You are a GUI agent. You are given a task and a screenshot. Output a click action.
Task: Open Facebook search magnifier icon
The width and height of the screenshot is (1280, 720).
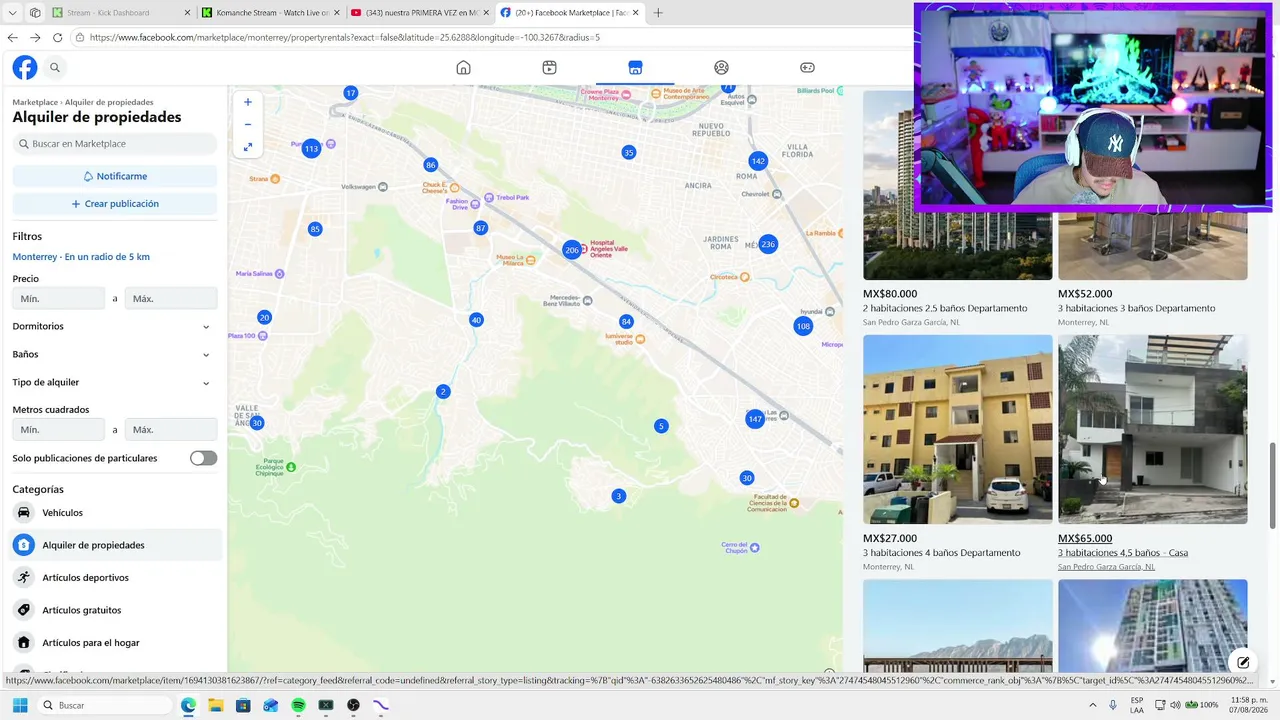point(55,68)
